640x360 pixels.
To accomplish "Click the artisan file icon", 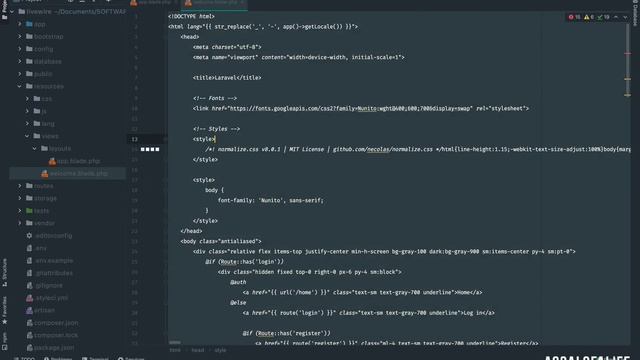I will pos(29,310).
